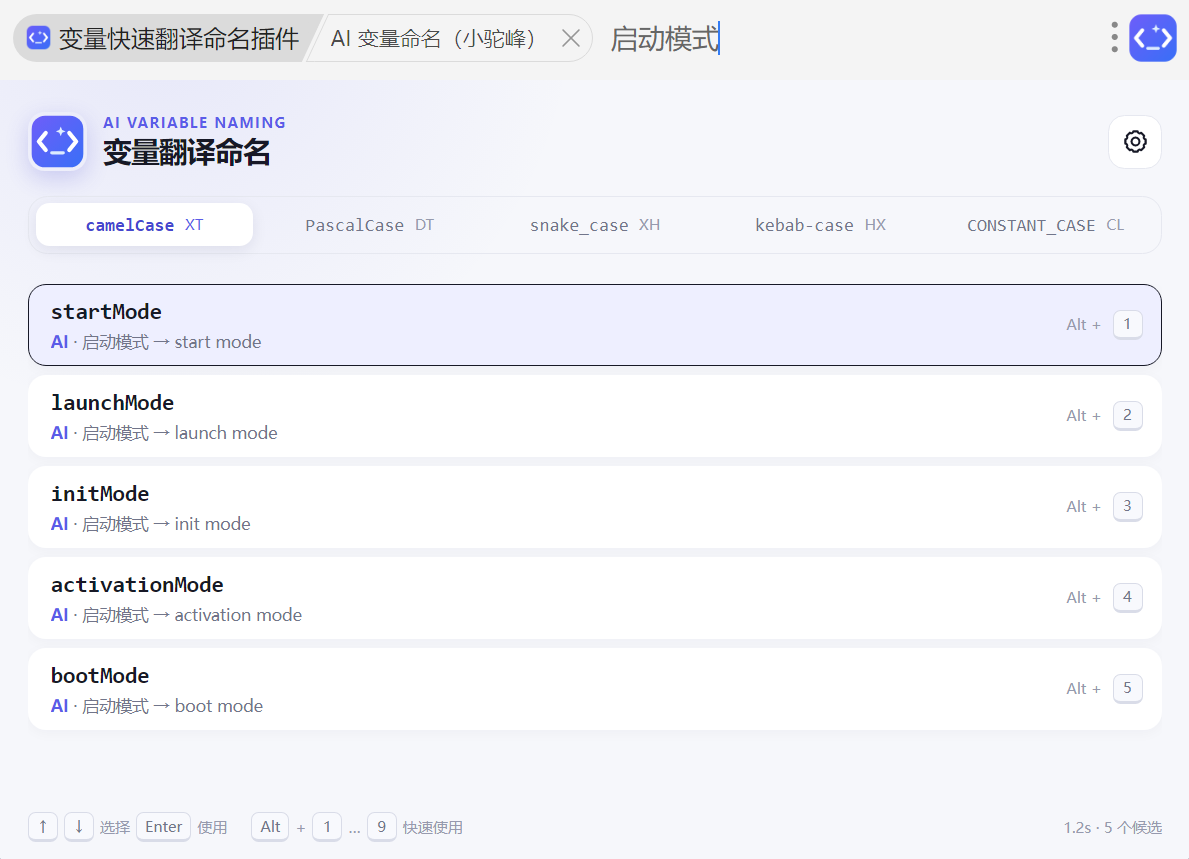Switch to the camelCase tab

144,225
